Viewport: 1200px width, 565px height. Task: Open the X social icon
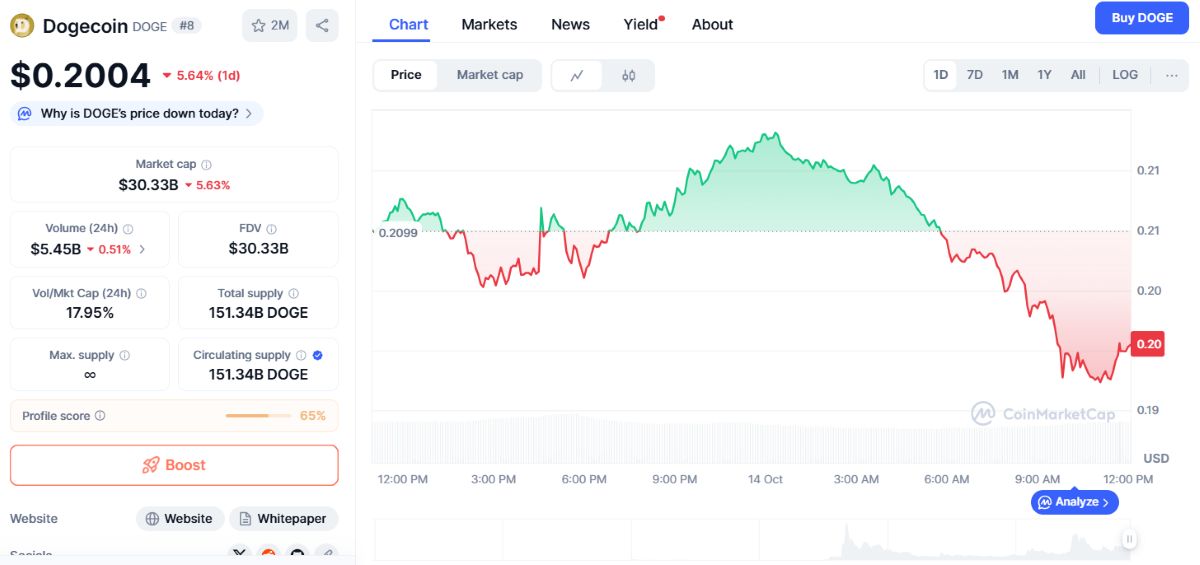(239, 553)
